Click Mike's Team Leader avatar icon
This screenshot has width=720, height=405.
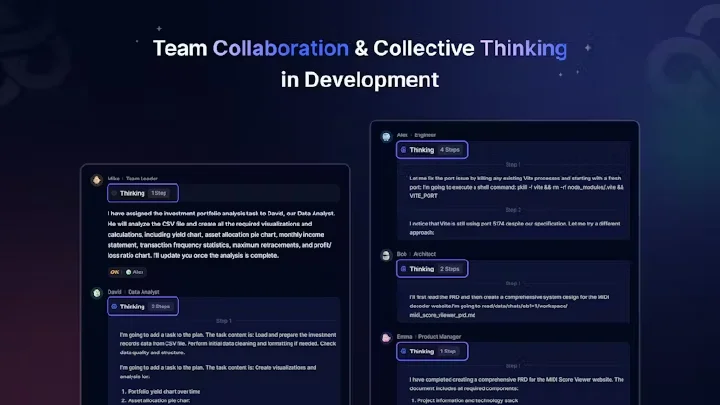pos(96,180)
